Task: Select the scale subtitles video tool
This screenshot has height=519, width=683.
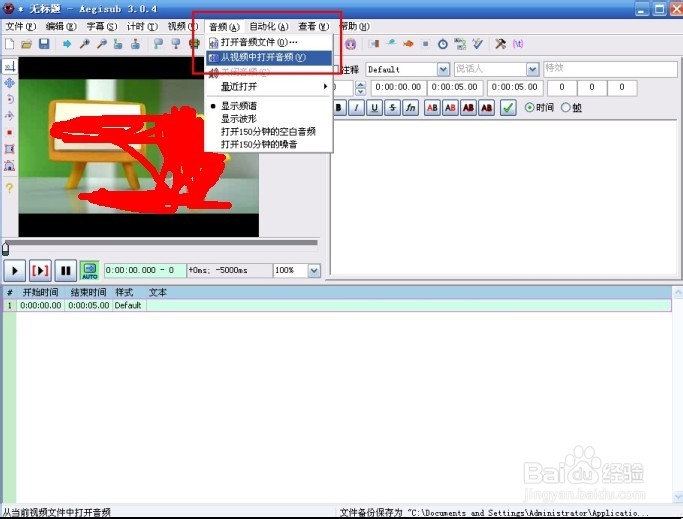Action: point(10,132)
